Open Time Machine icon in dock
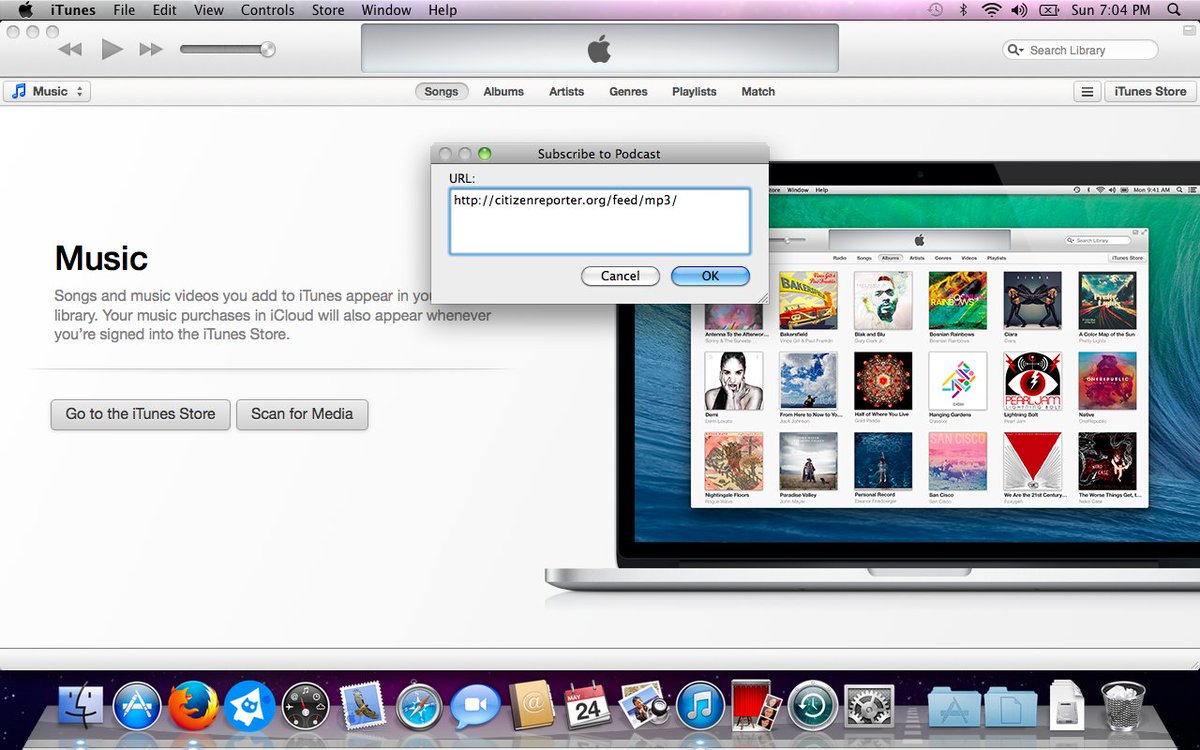The image size is (1200, 750). coord(812,708)
